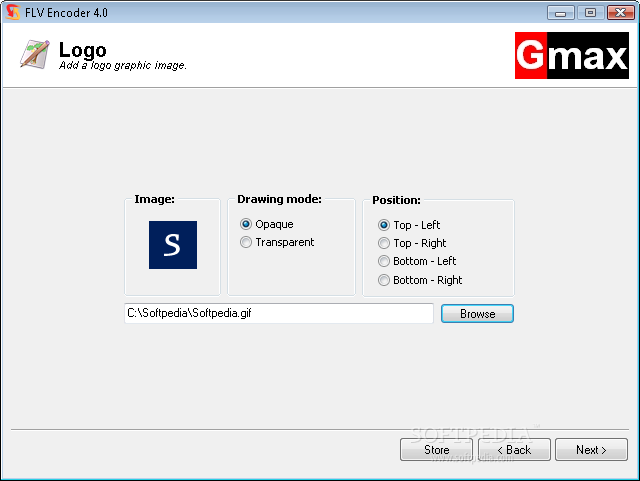Click the logo file path field
This screenshot has height=481, width=640.
click(279, 313)
